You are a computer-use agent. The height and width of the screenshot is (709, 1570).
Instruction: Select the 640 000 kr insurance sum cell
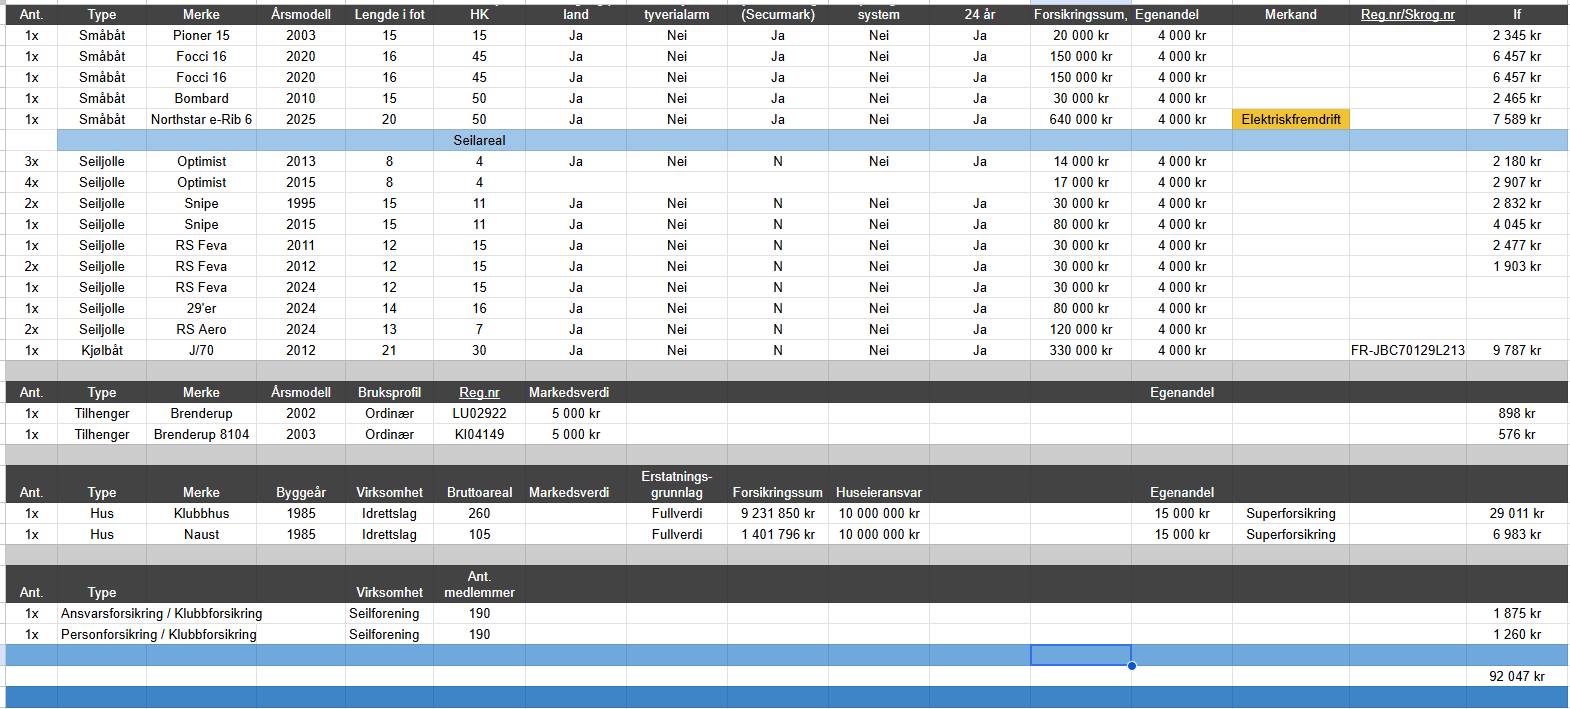click(1080, 119)
